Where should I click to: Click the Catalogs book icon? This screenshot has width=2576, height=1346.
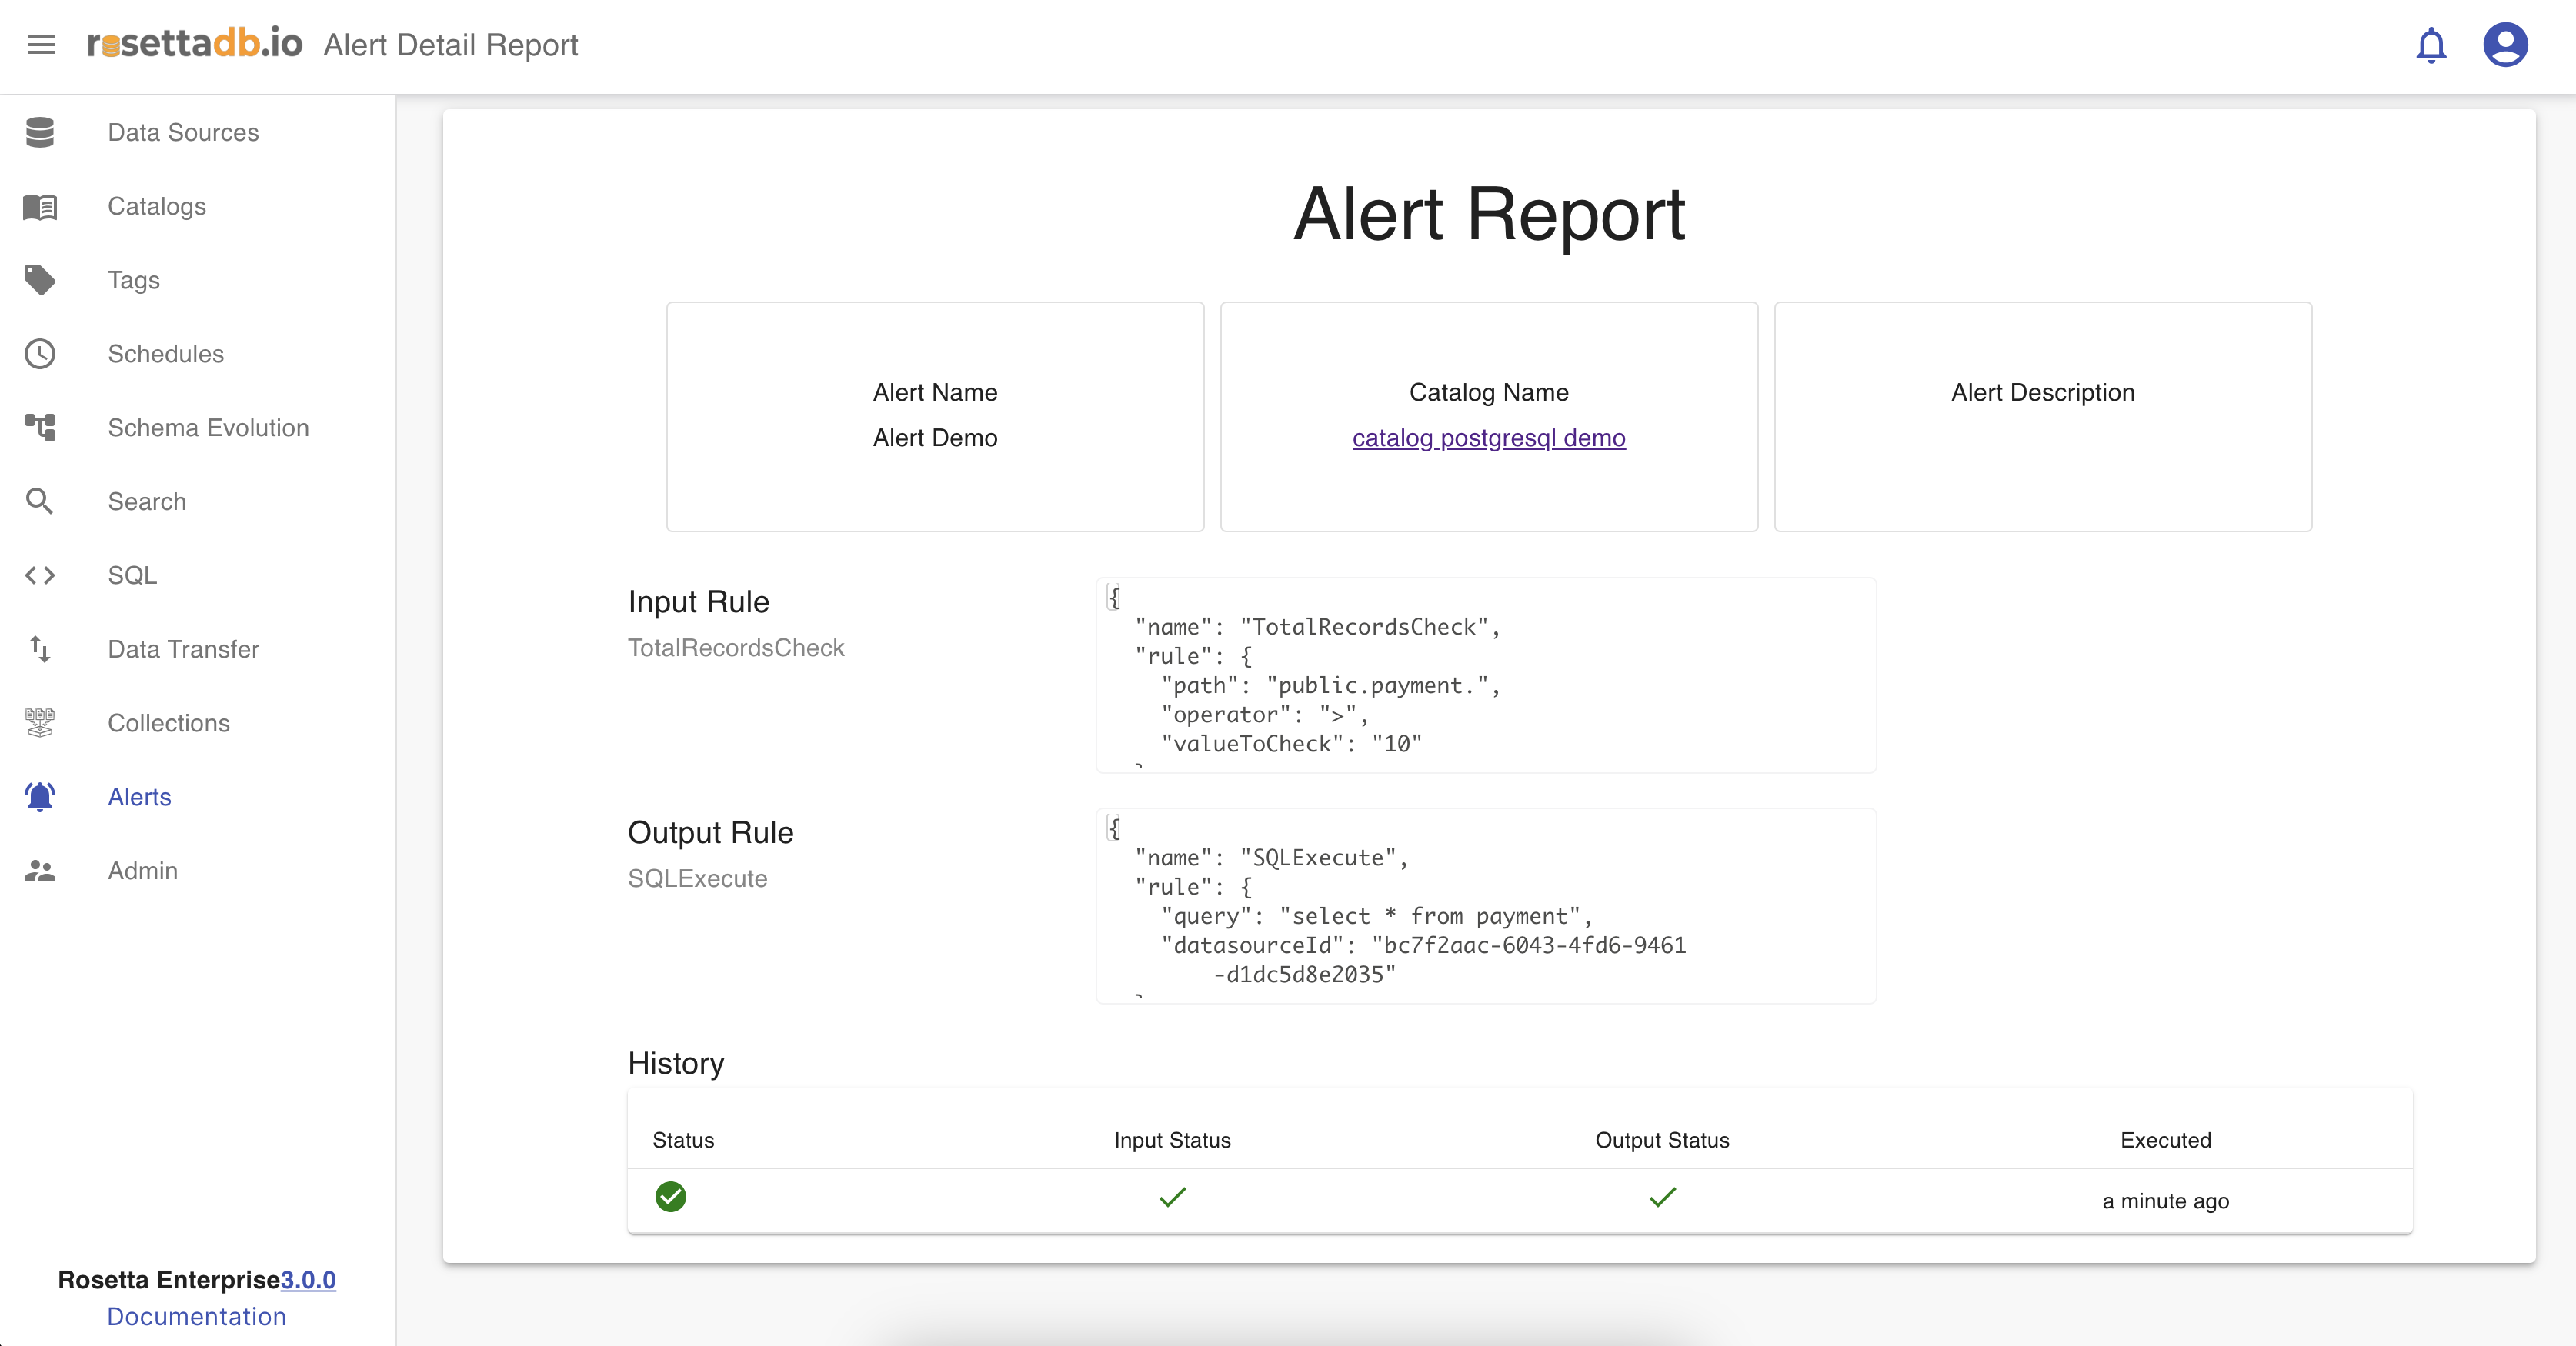coord(40,206)
